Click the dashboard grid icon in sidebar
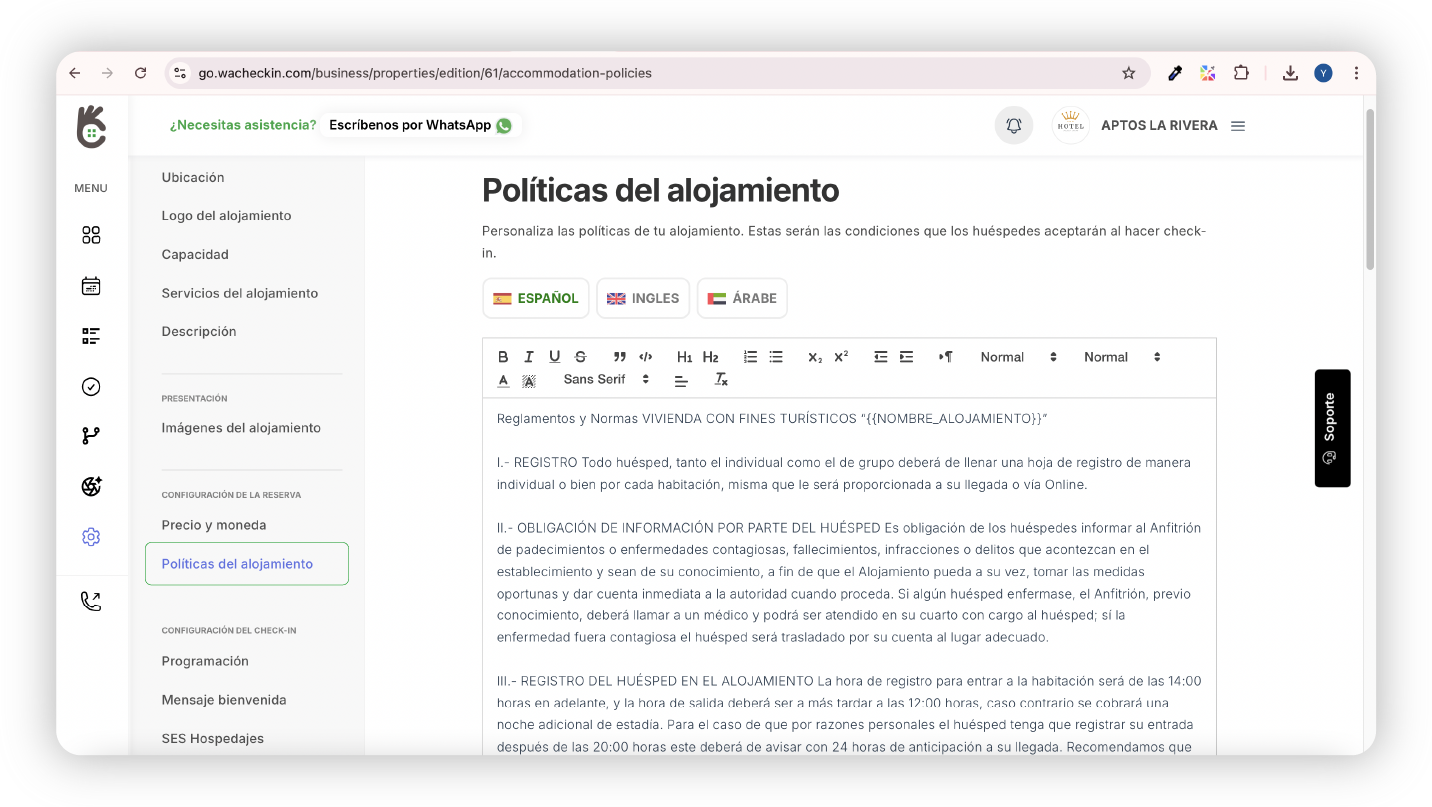Screen dimensions: 1432x807 [x=91, y=235]
